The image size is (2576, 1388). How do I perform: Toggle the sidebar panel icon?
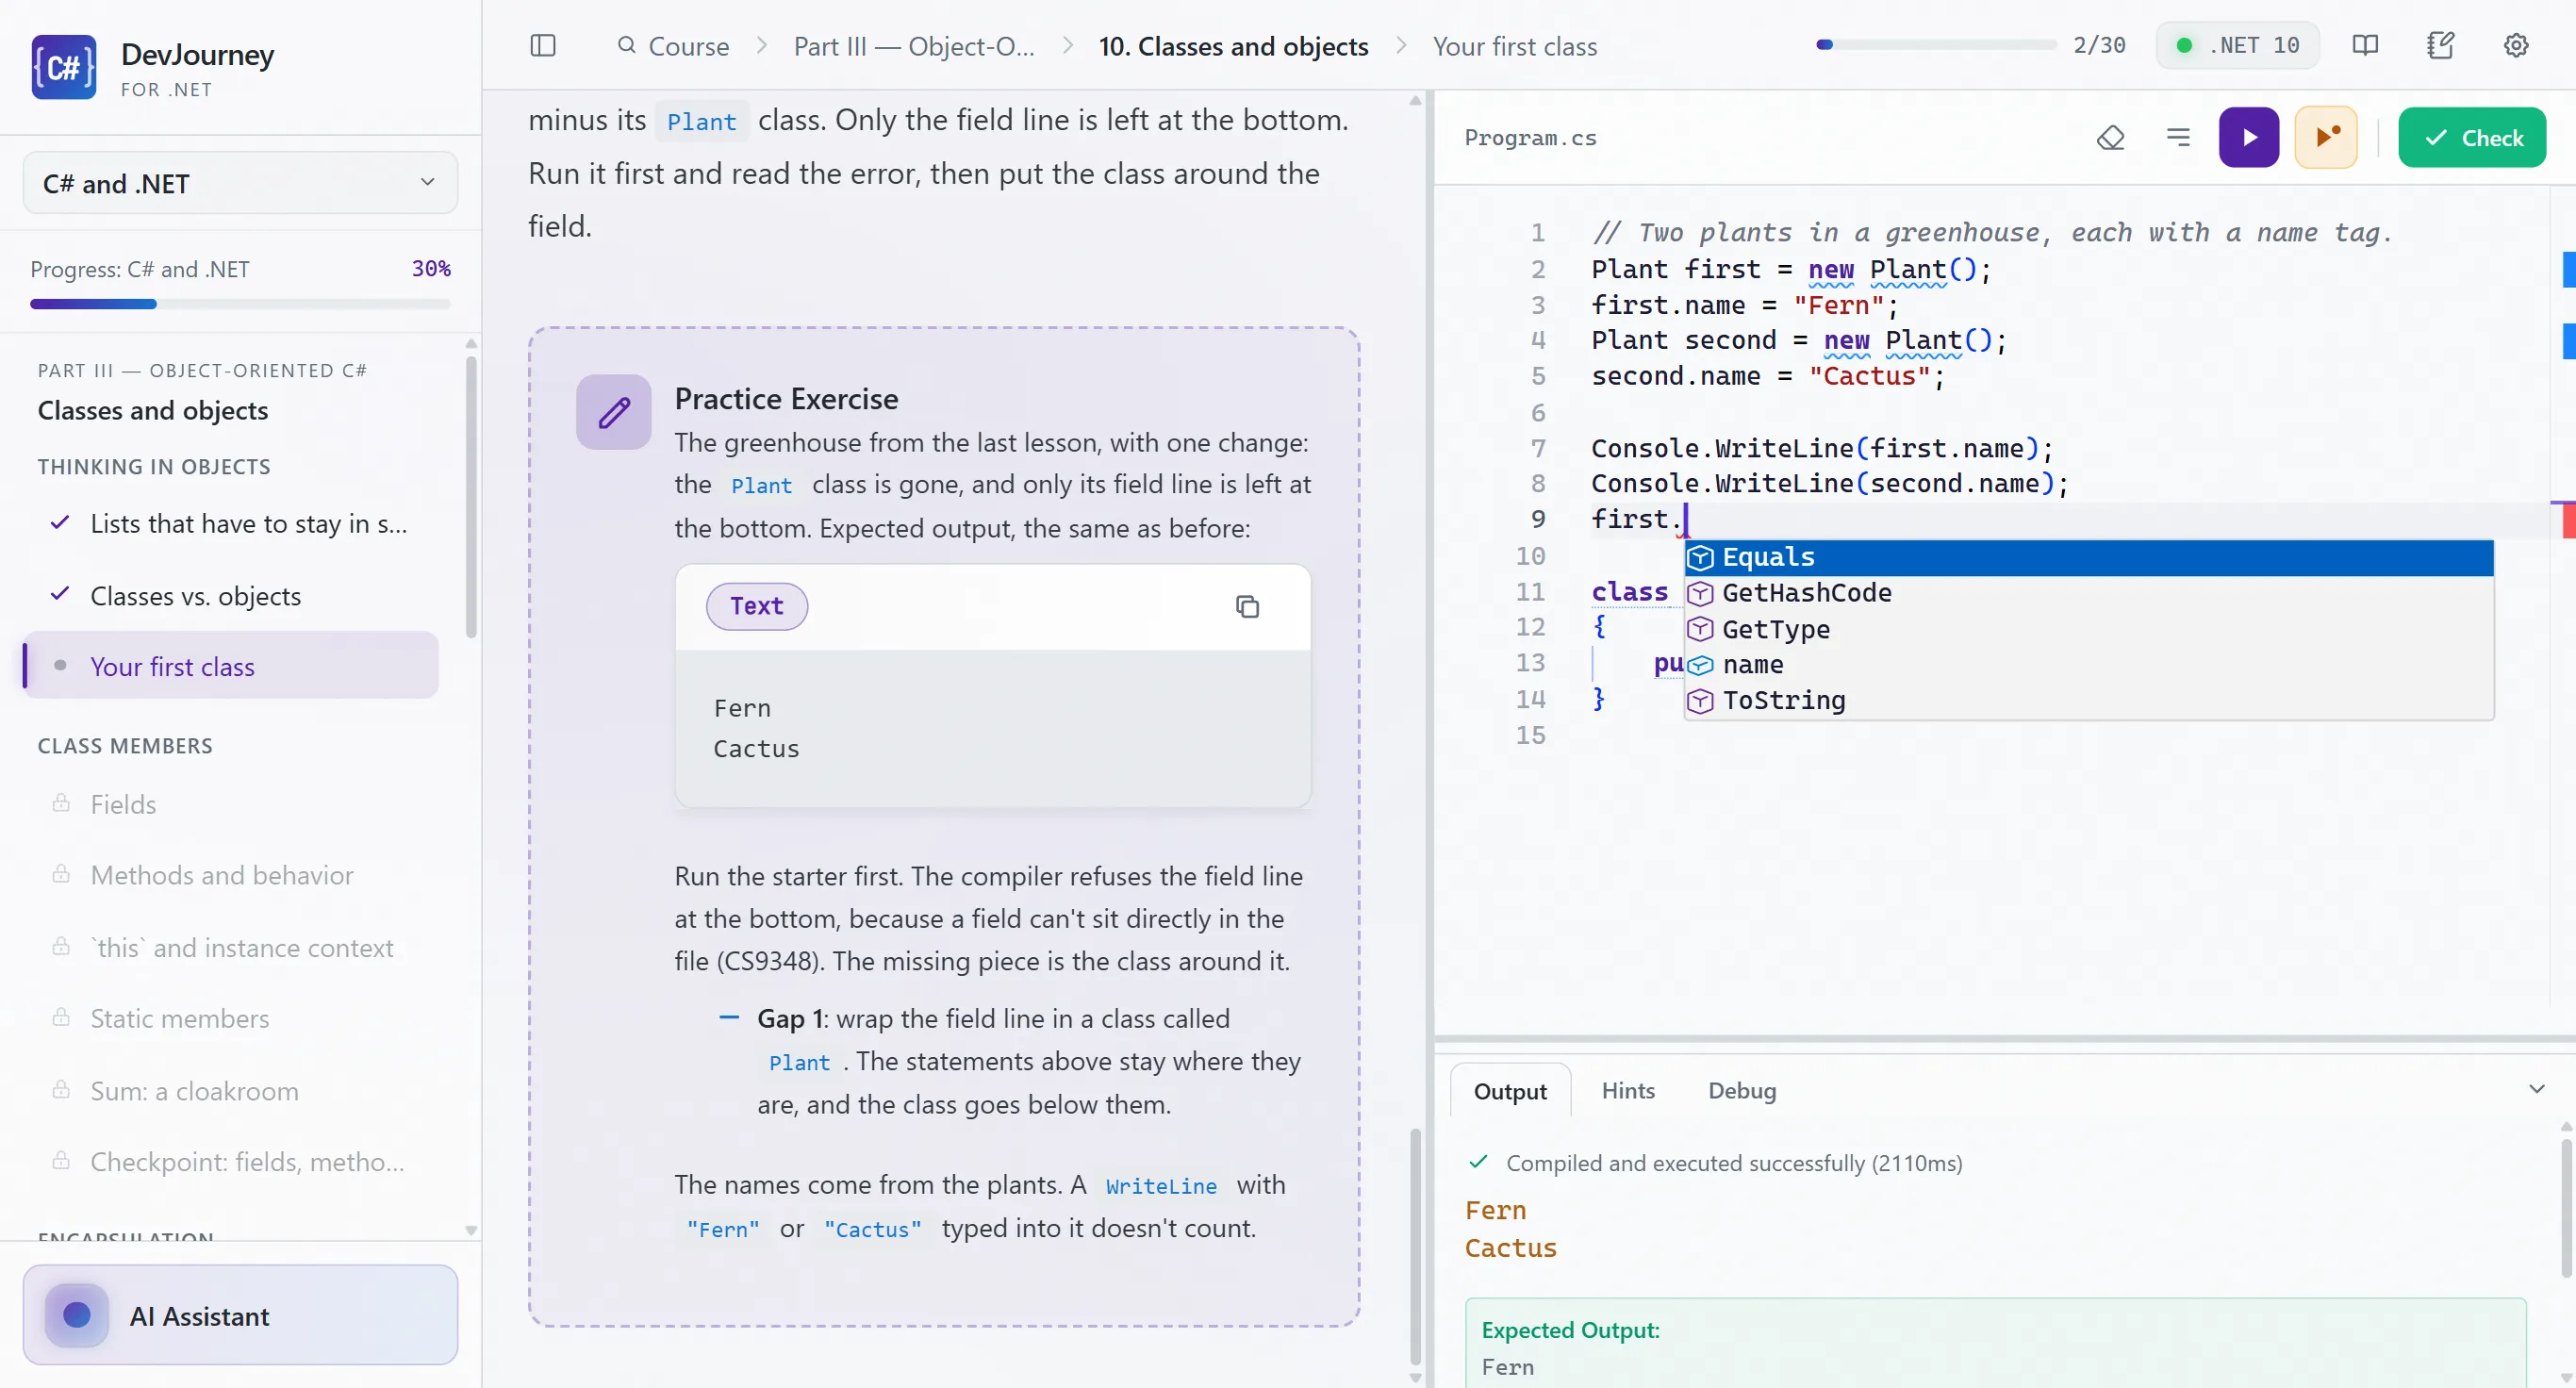[543, 46]
